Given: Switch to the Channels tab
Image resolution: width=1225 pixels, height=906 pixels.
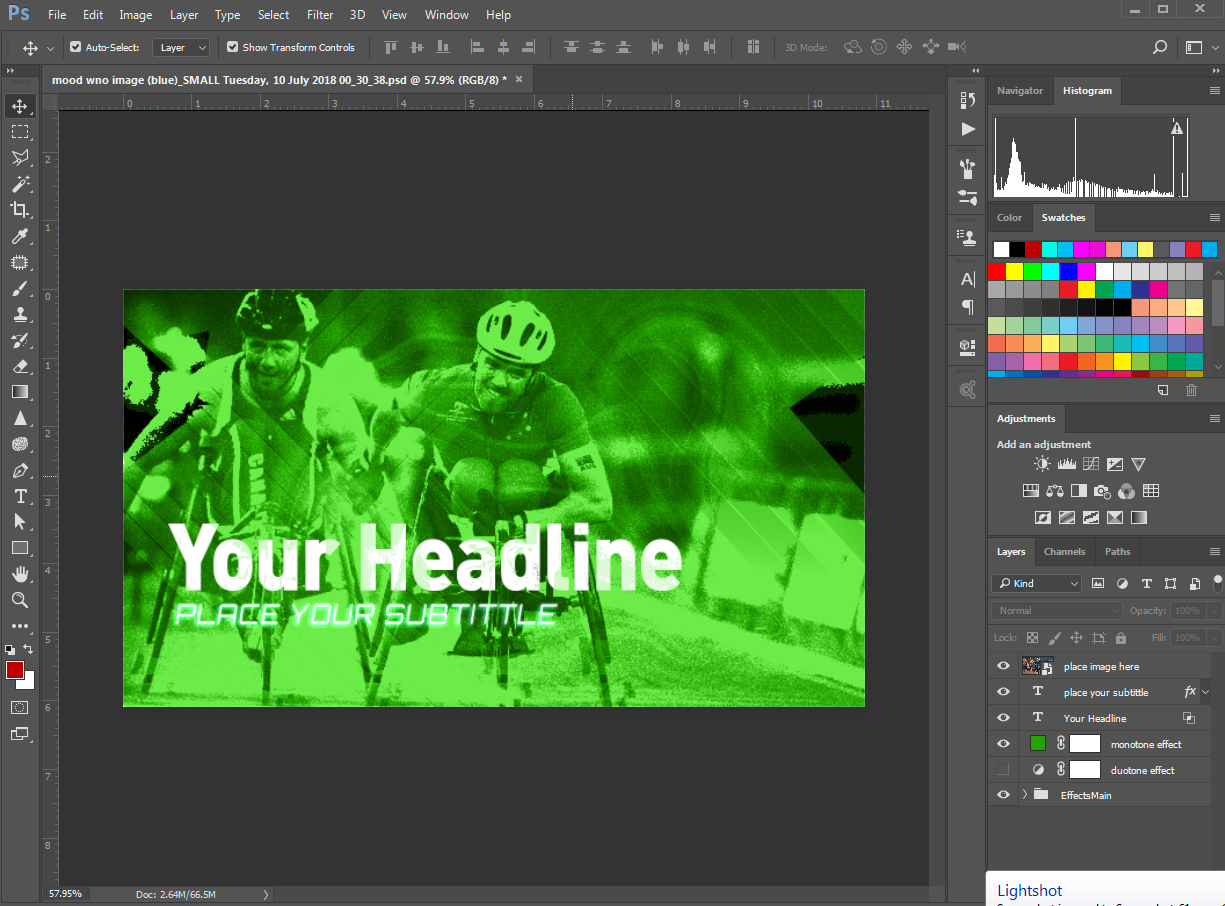Looking at the screenshot, I should [x=1064, y=552].
